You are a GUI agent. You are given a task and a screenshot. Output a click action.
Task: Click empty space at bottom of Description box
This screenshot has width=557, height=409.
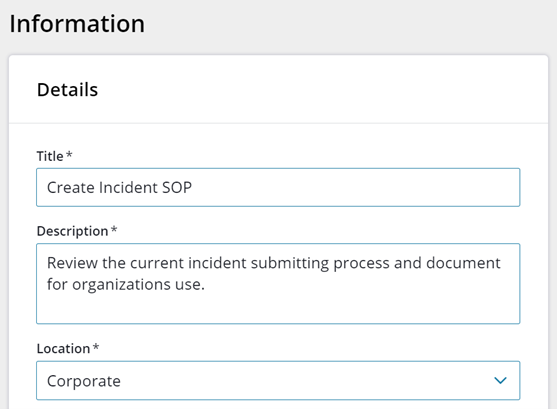(x=278, y=309)
